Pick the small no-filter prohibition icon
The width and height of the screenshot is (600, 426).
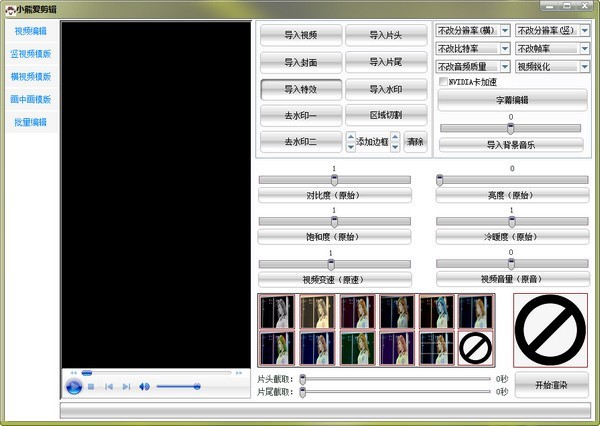[x=476, y=348]
